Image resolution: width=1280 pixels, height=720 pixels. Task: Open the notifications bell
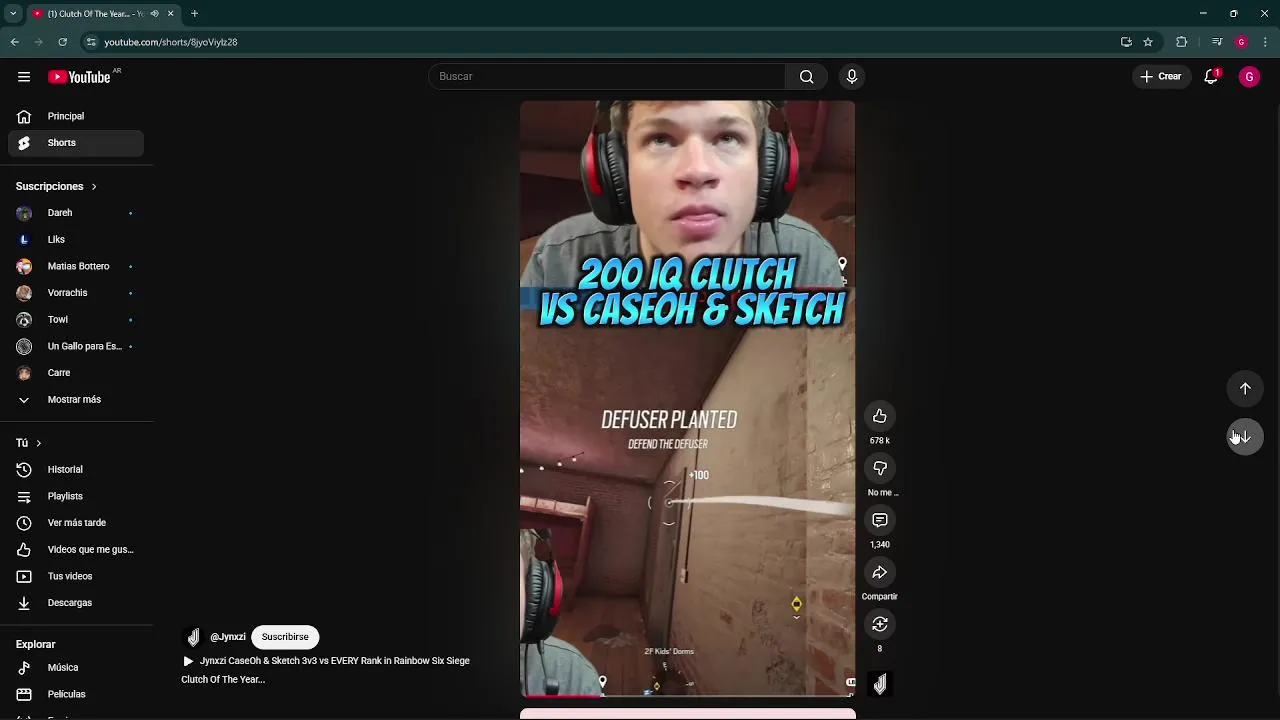click(1211, 77)
